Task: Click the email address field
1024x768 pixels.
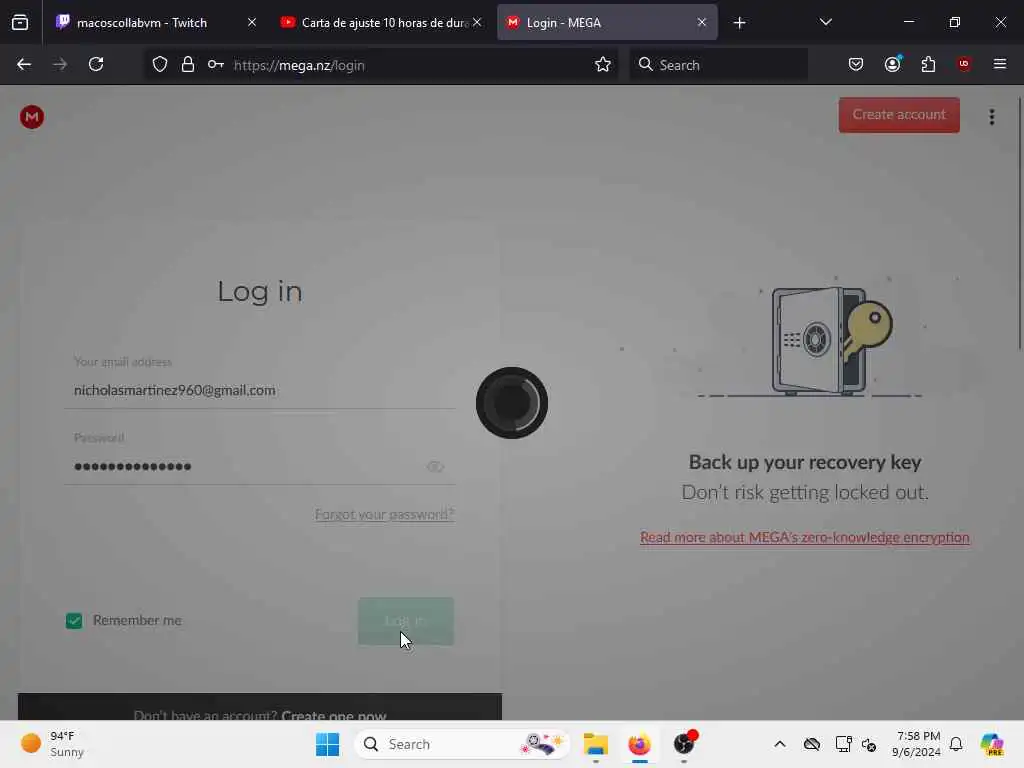Action: [260, 391]
